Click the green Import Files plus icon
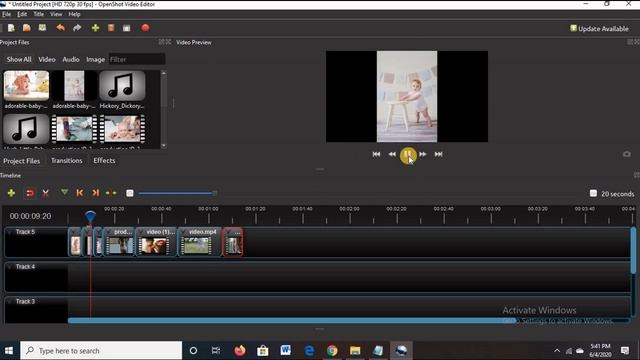 tap(96, 28)
